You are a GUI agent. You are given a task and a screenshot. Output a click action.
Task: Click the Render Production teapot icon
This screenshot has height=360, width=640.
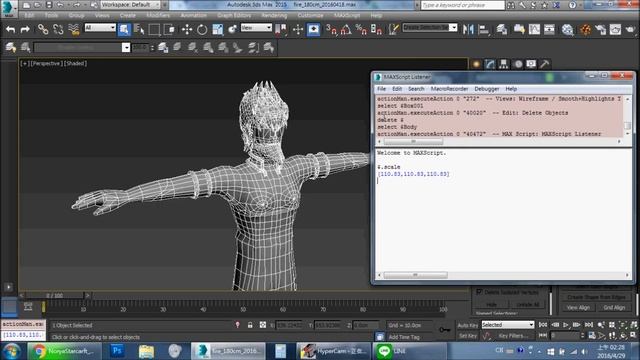630,29
